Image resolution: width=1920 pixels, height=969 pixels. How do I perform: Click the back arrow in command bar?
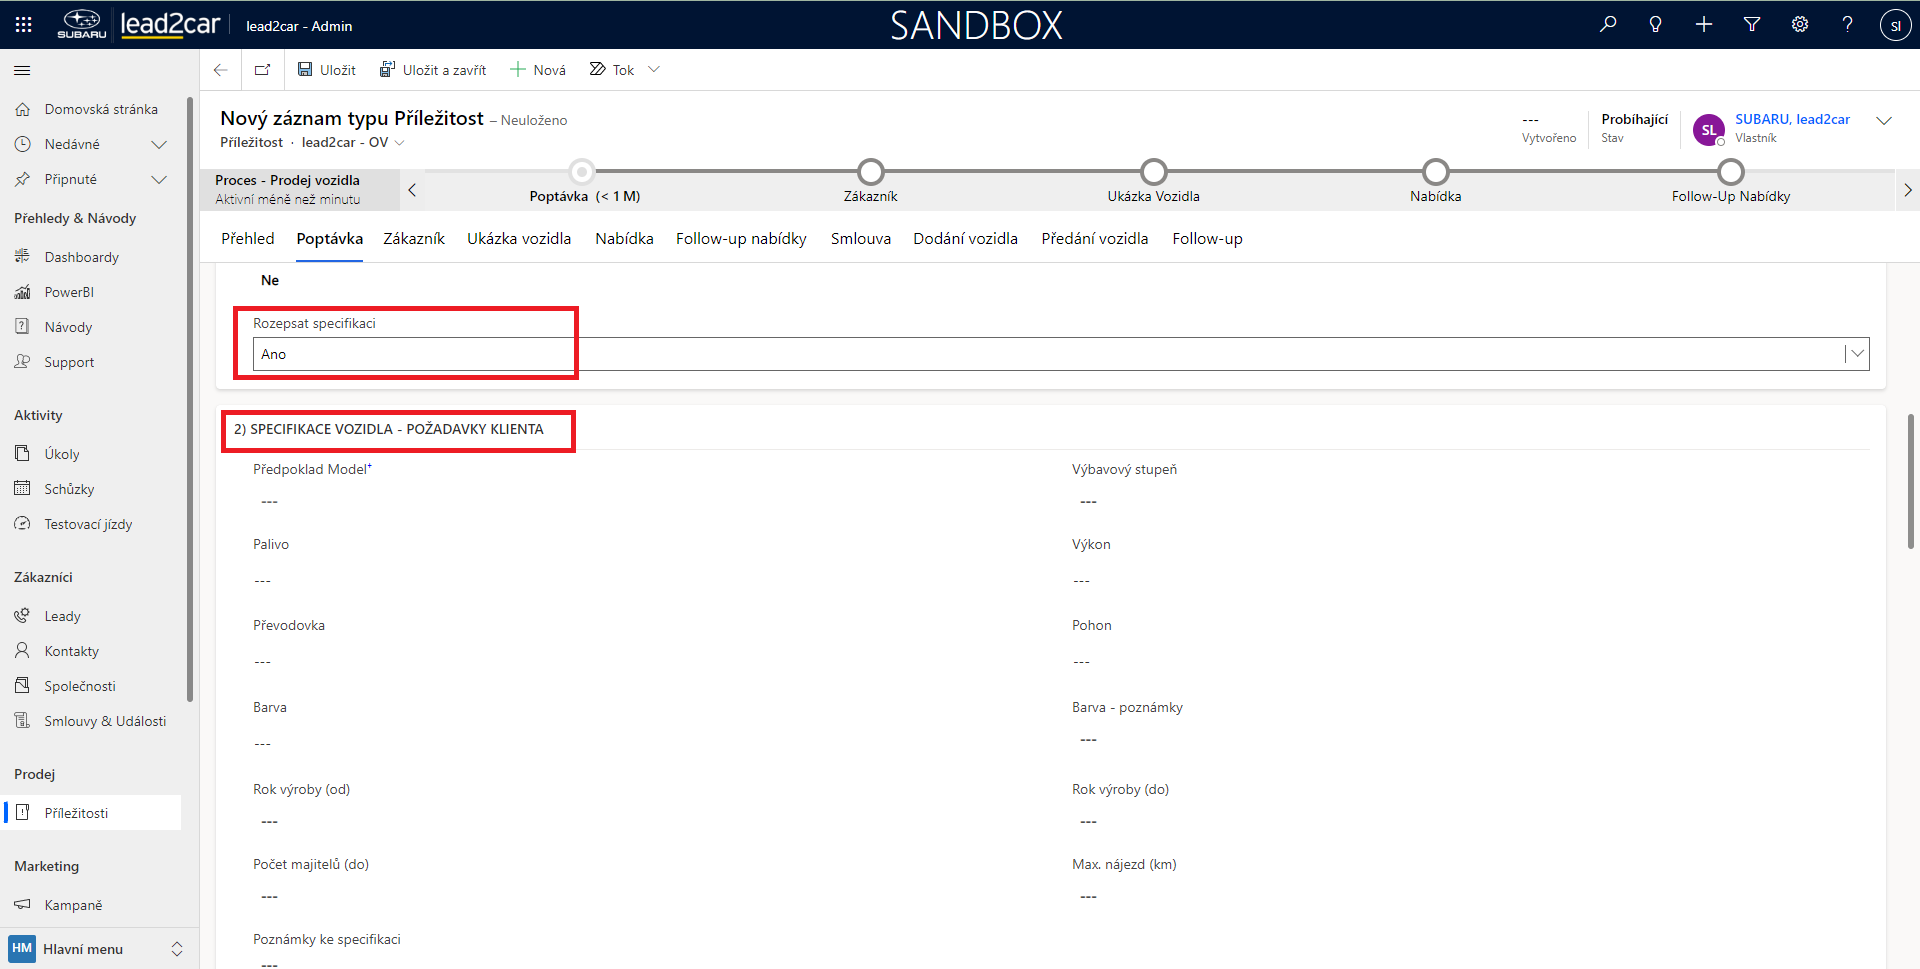(221, 70)
